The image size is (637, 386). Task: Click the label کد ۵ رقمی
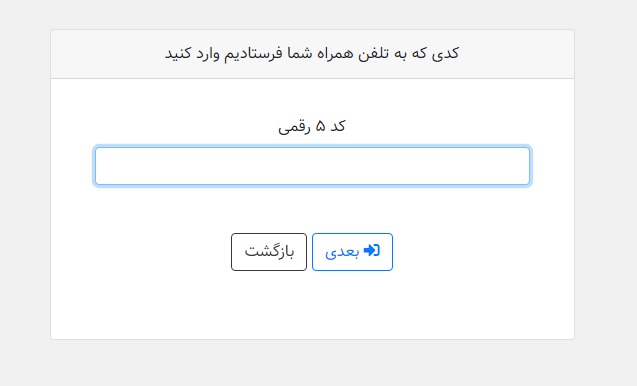(x=312, y=127)
